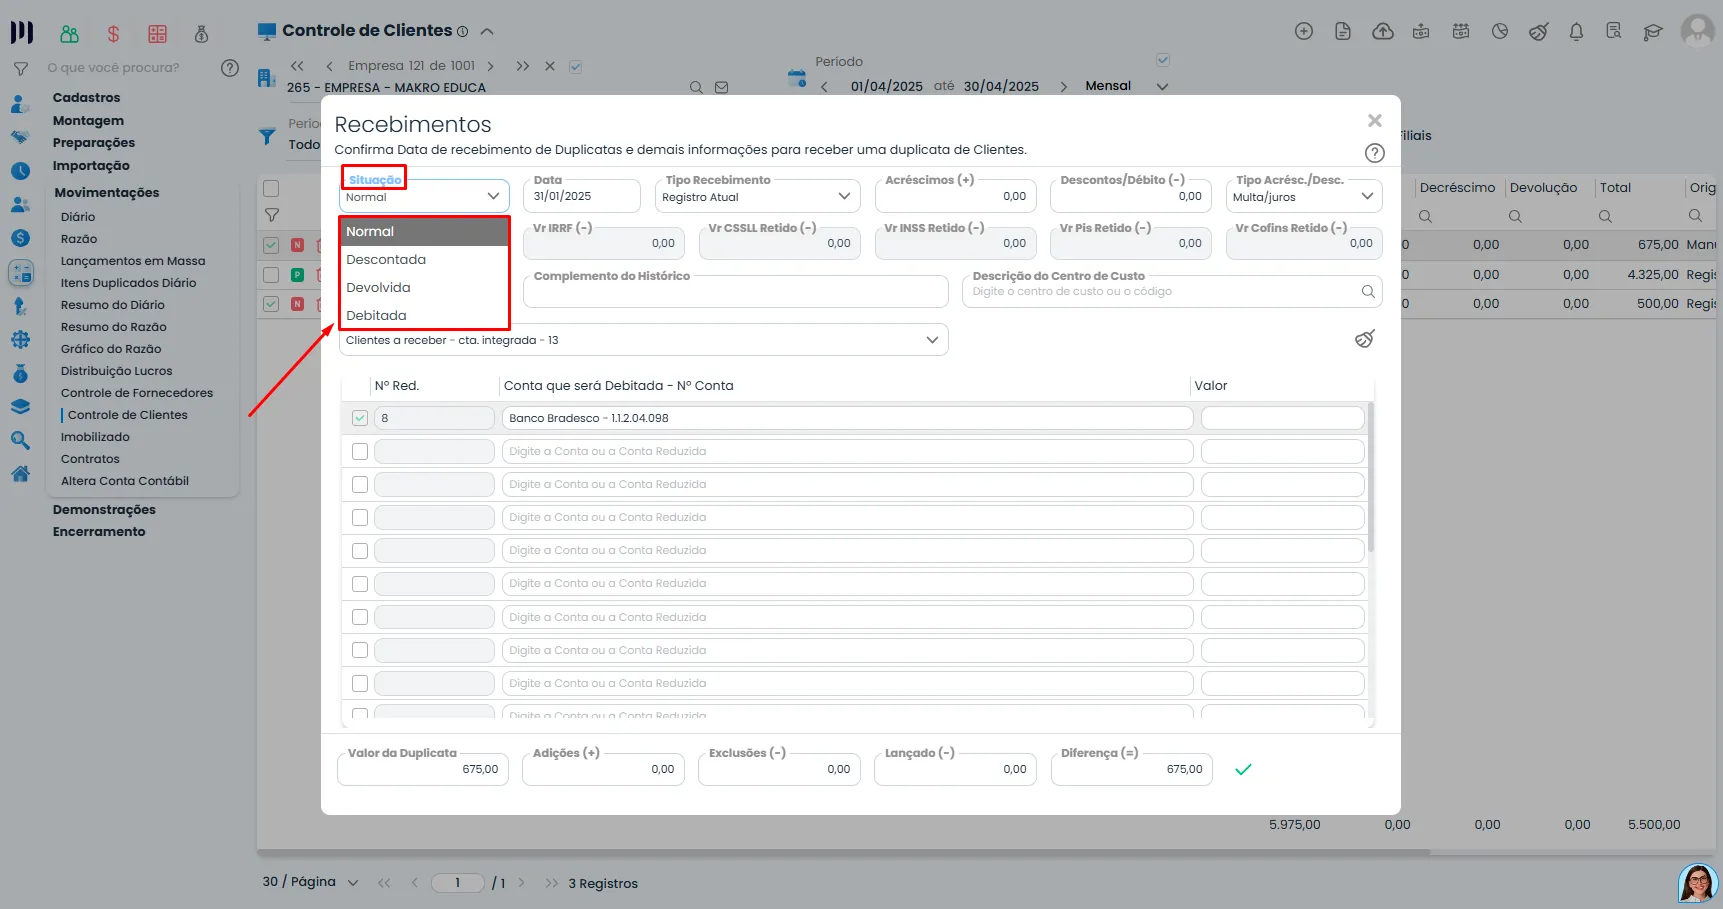1723x909 pixels.
Task: Confirm with the green checkmark icon
Action: [1243, 769]
